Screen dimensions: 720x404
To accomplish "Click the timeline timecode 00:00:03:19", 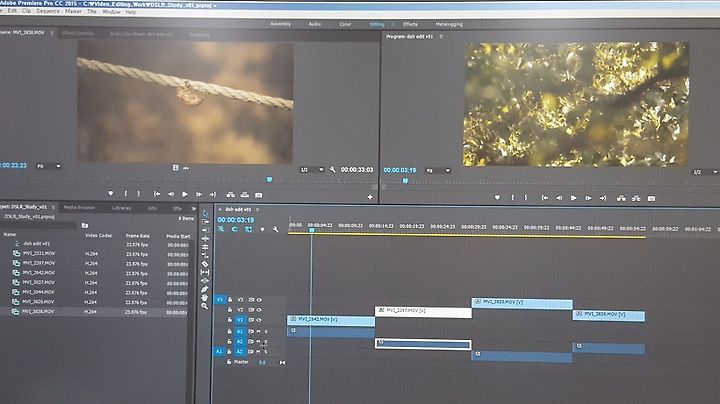I will pyautogui.click(x=236, y=220).
